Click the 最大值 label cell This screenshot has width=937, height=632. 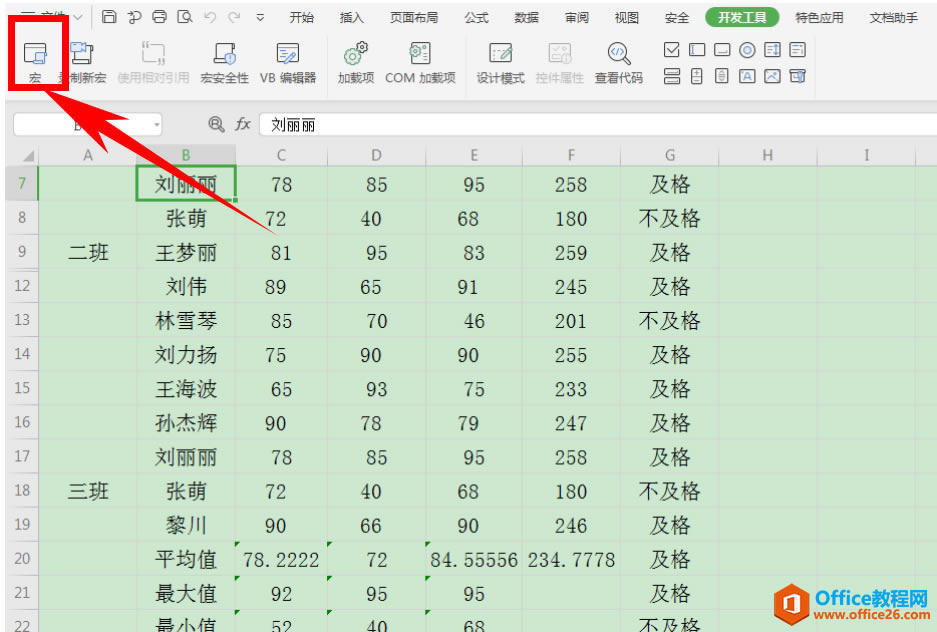coord(186,593)
